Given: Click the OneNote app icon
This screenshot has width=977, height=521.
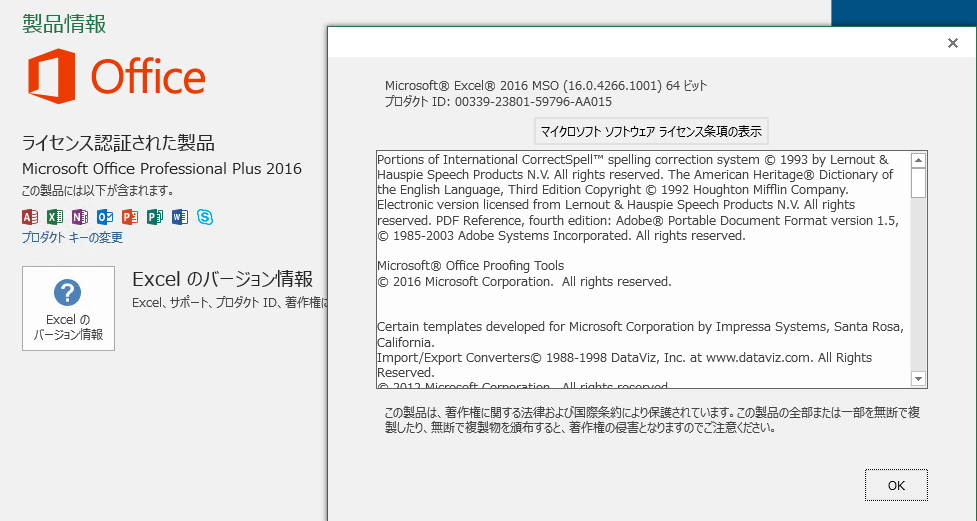Looking at the screenshot, I should 80,217.
